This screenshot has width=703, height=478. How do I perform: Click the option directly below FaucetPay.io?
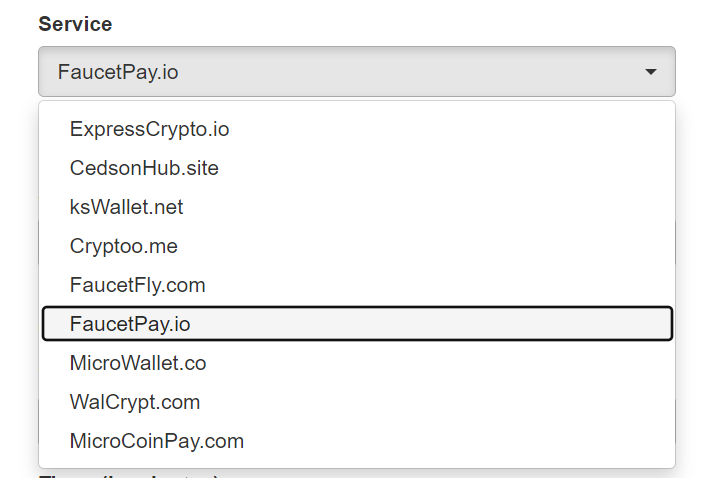point(138,363)
